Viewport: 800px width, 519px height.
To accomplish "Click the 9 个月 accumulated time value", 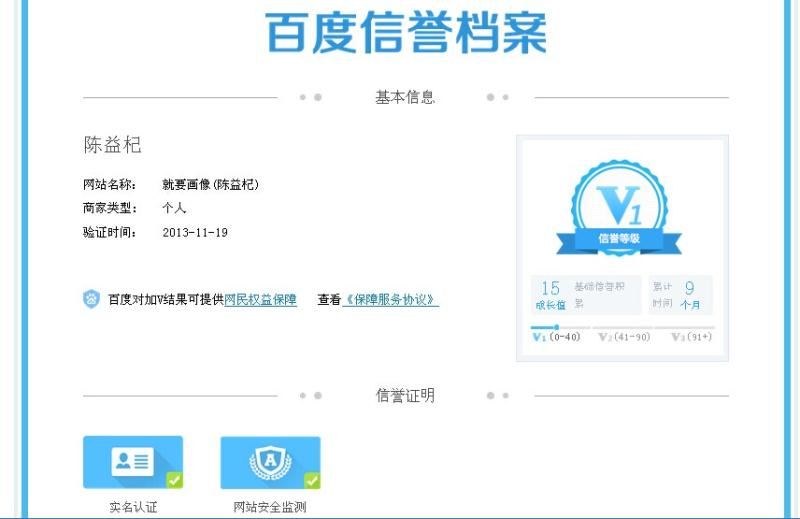I will coord(690,295).
